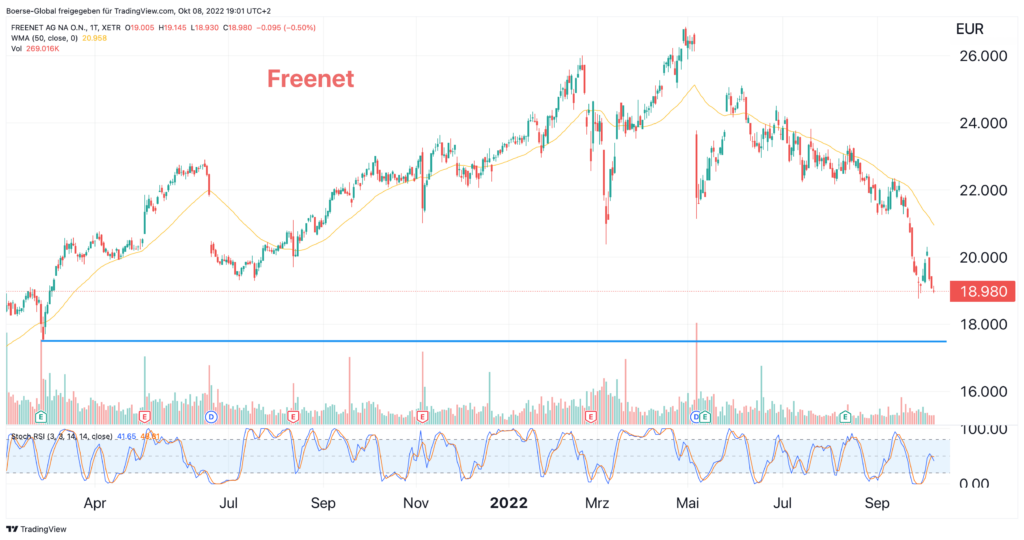Click the EUR currency label on price axis
Image resolution: width=1024 pixels, height=540 pixels.
[969, 29]
